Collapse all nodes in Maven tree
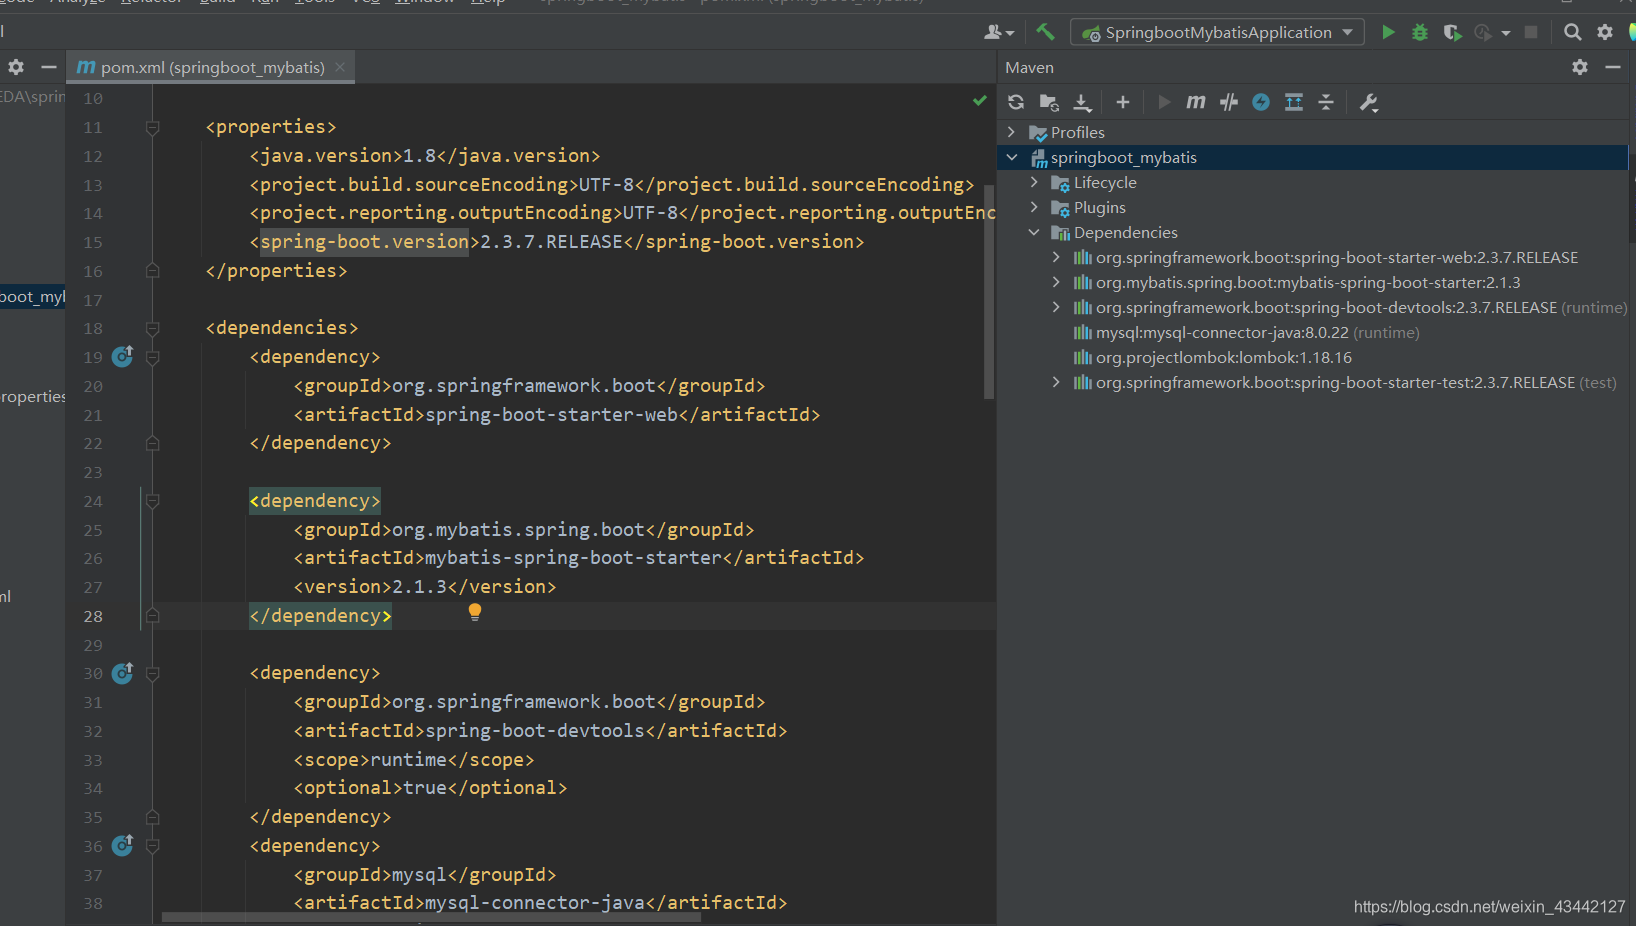1636x926 pixels. pyautogui.click(x=1326, y=101)
